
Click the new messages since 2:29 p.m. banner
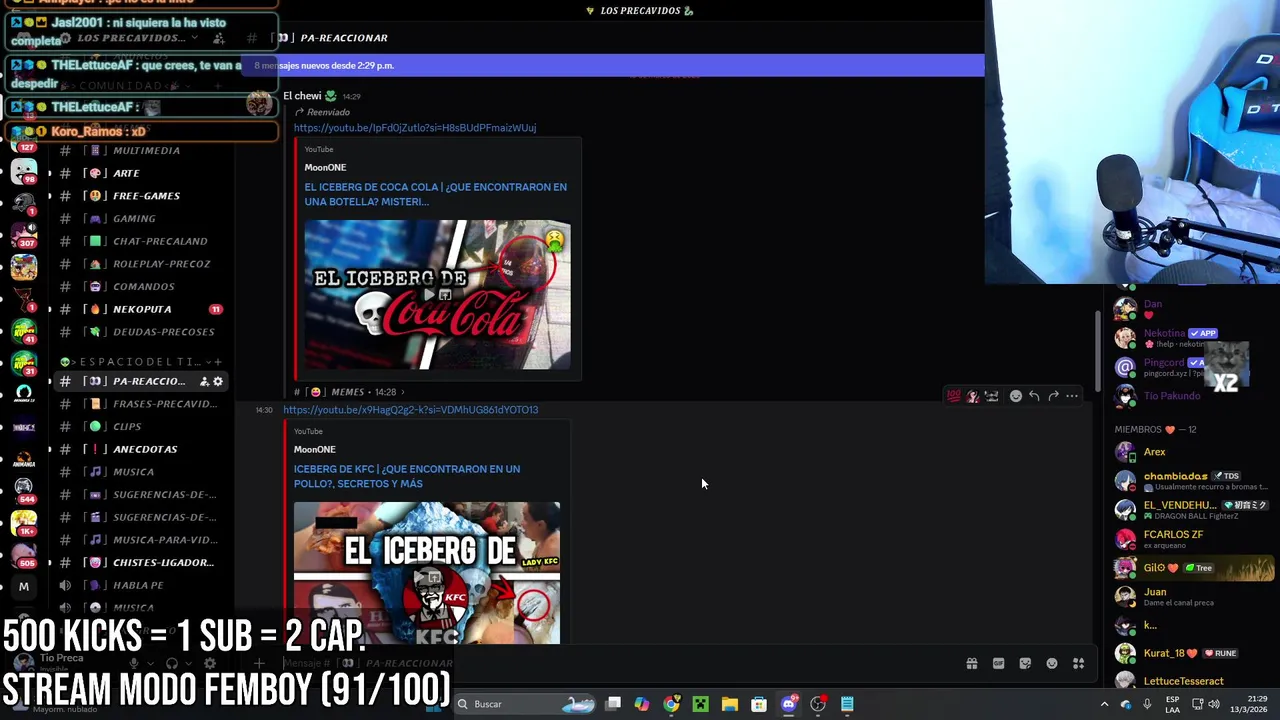610,65
